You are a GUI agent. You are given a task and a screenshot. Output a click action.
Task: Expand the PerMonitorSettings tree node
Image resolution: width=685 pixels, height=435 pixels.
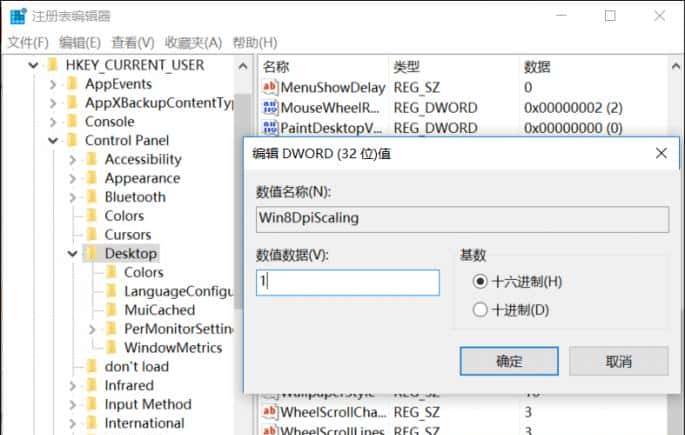click(92, 329)
